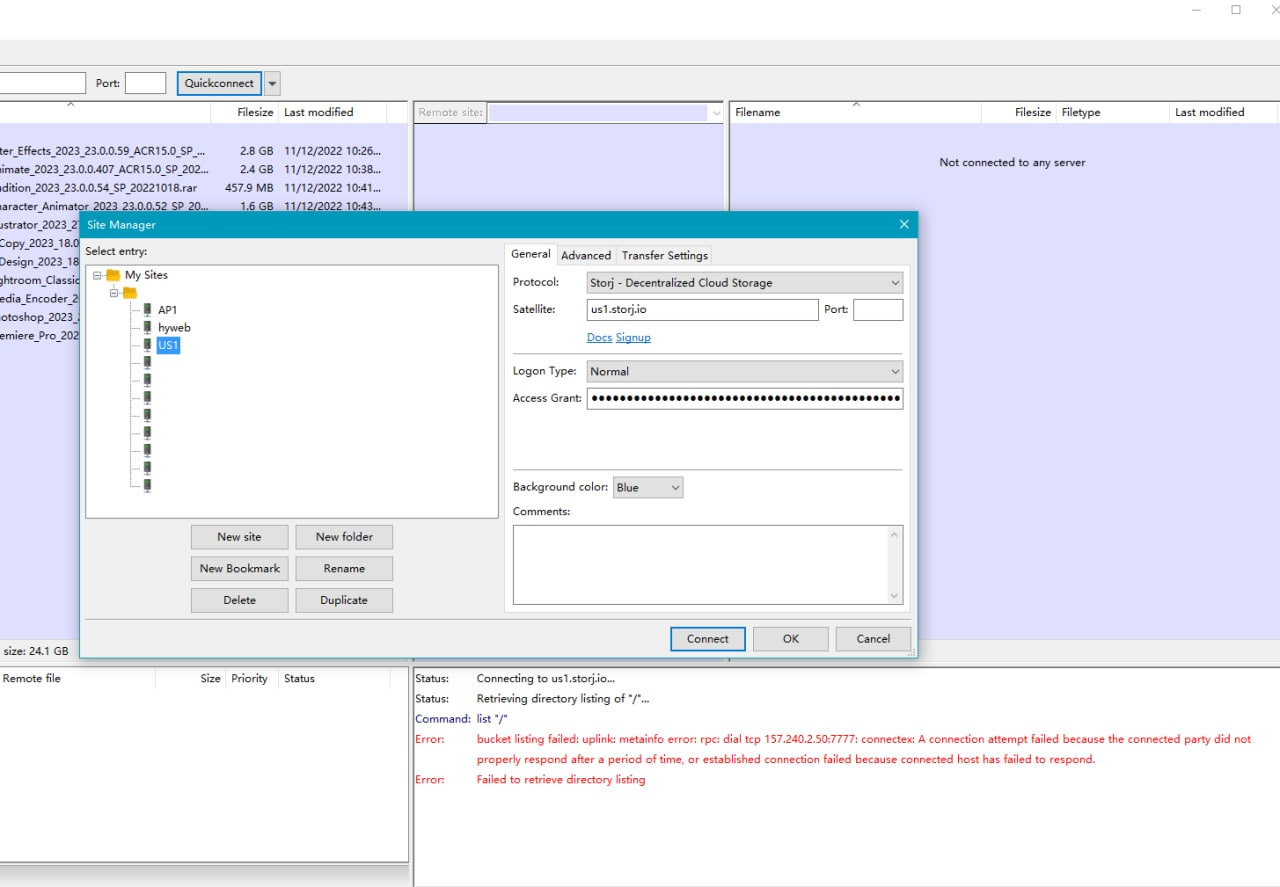This screenshot has height=887, width=1280.
Task: Click the 2.8 GB file size cell
Action: click(256, 151)
